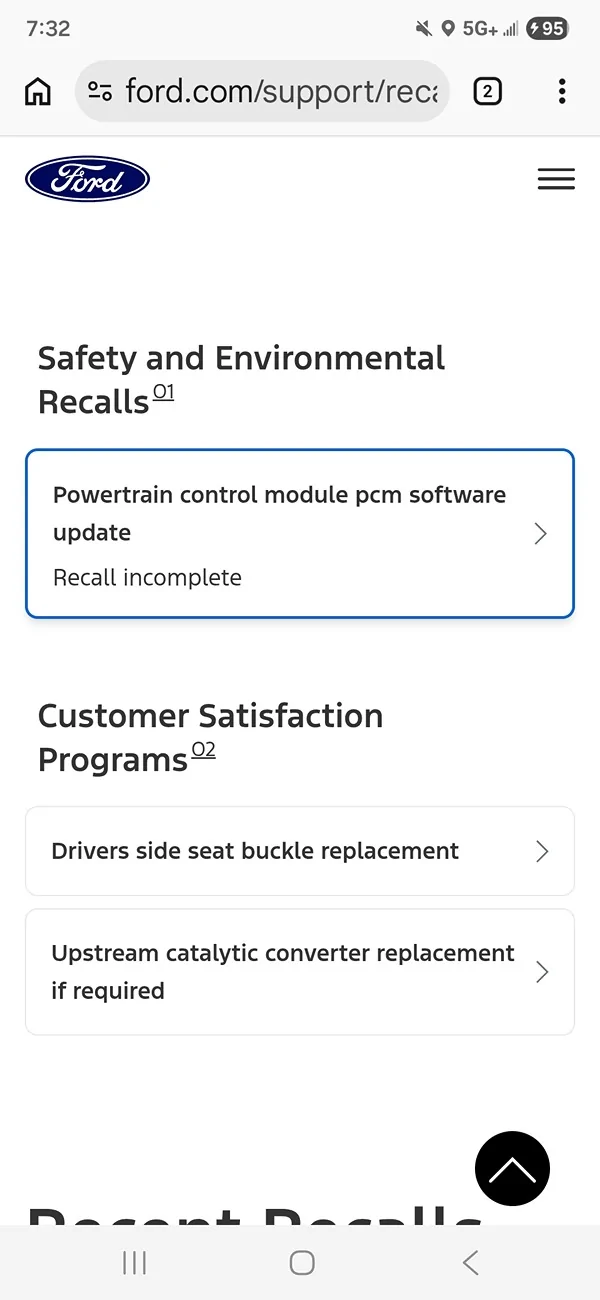The width and height of the screenshot is (600, 1300).
Task: Open the Ford hamburger navigation menu
Action: coord(556,179)
